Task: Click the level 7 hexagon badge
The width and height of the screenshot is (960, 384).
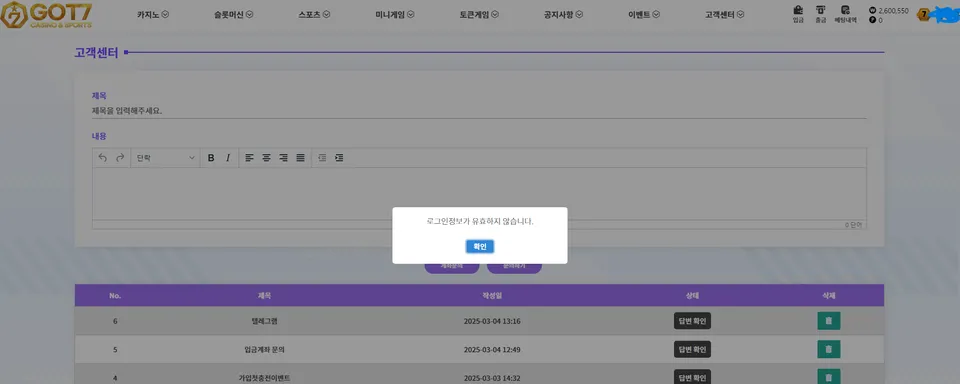Action: pos(923,15)
